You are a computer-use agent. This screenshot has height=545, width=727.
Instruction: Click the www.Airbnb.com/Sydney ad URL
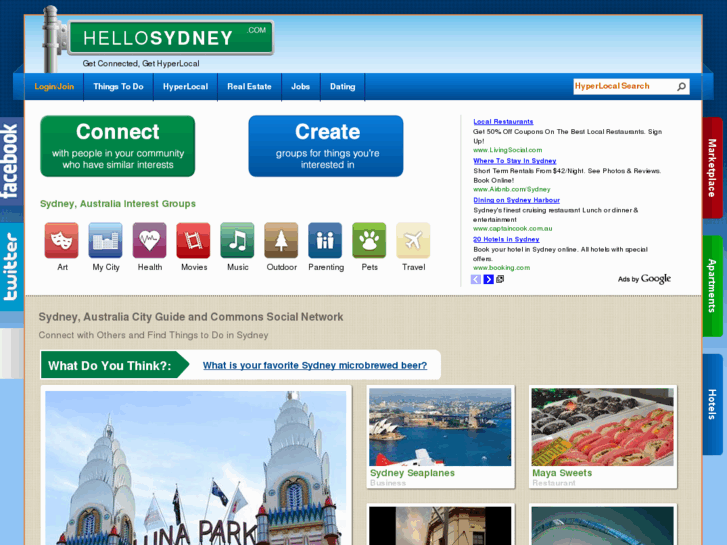511,189
